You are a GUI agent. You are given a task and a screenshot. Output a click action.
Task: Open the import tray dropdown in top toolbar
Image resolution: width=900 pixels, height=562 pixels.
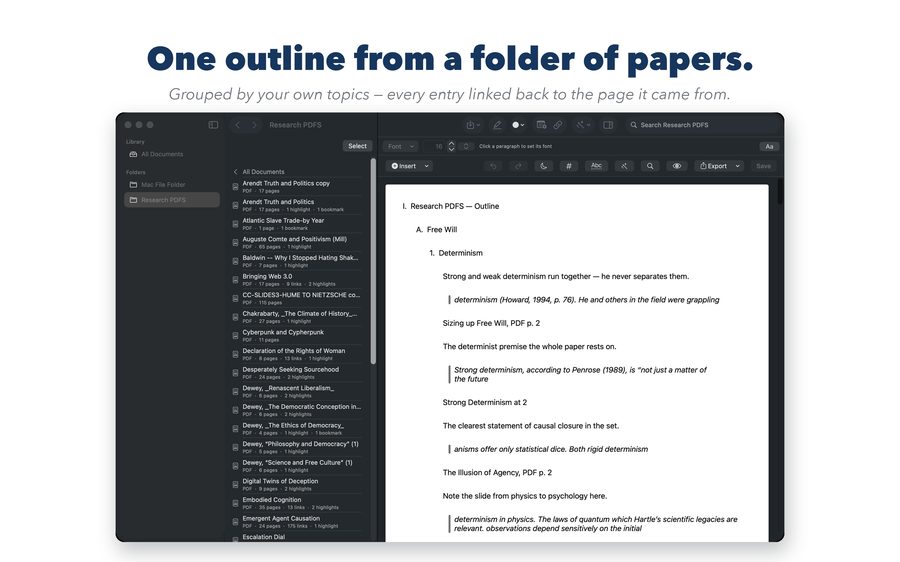(x=473, y=125)
